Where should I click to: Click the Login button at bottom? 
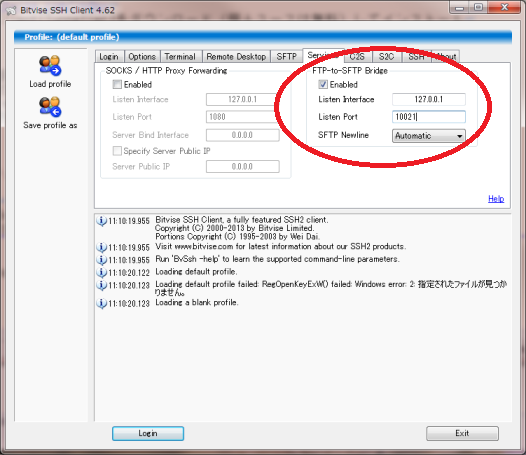148,434
